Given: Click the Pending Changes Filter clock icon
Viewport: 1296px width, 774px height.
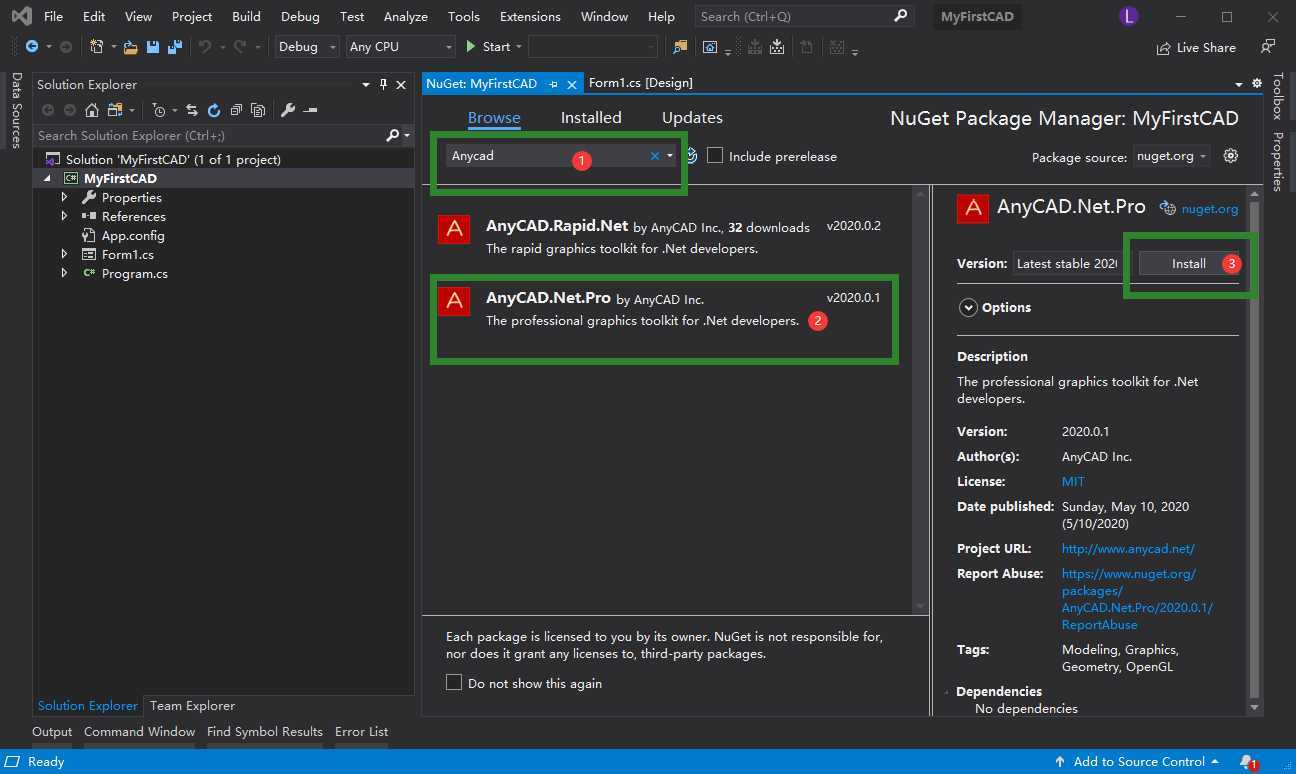Looking at the screenshot, I should coord(159,110).
